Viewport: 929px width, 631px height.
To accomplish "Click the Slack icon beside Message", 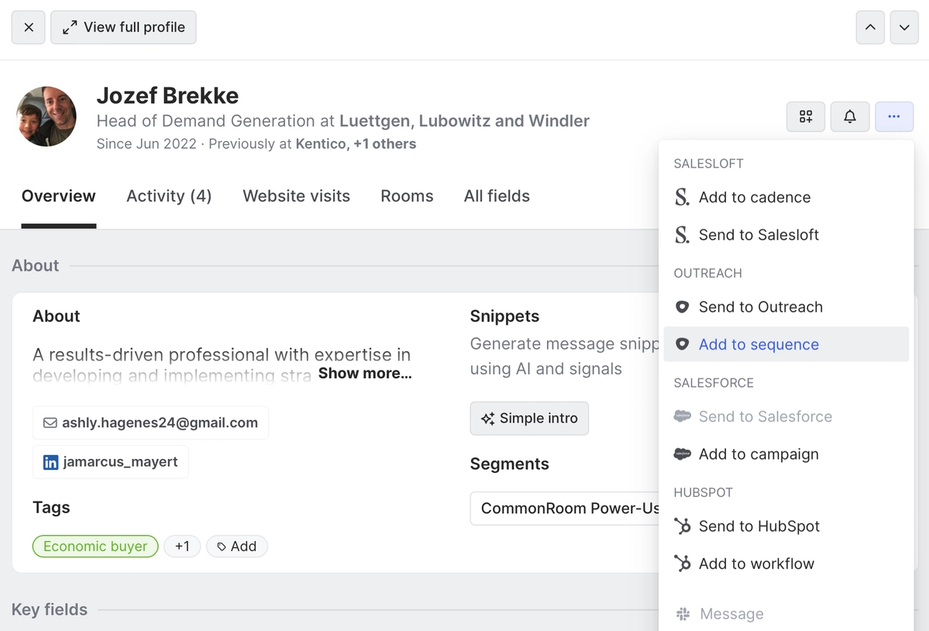I will point(683,614).
